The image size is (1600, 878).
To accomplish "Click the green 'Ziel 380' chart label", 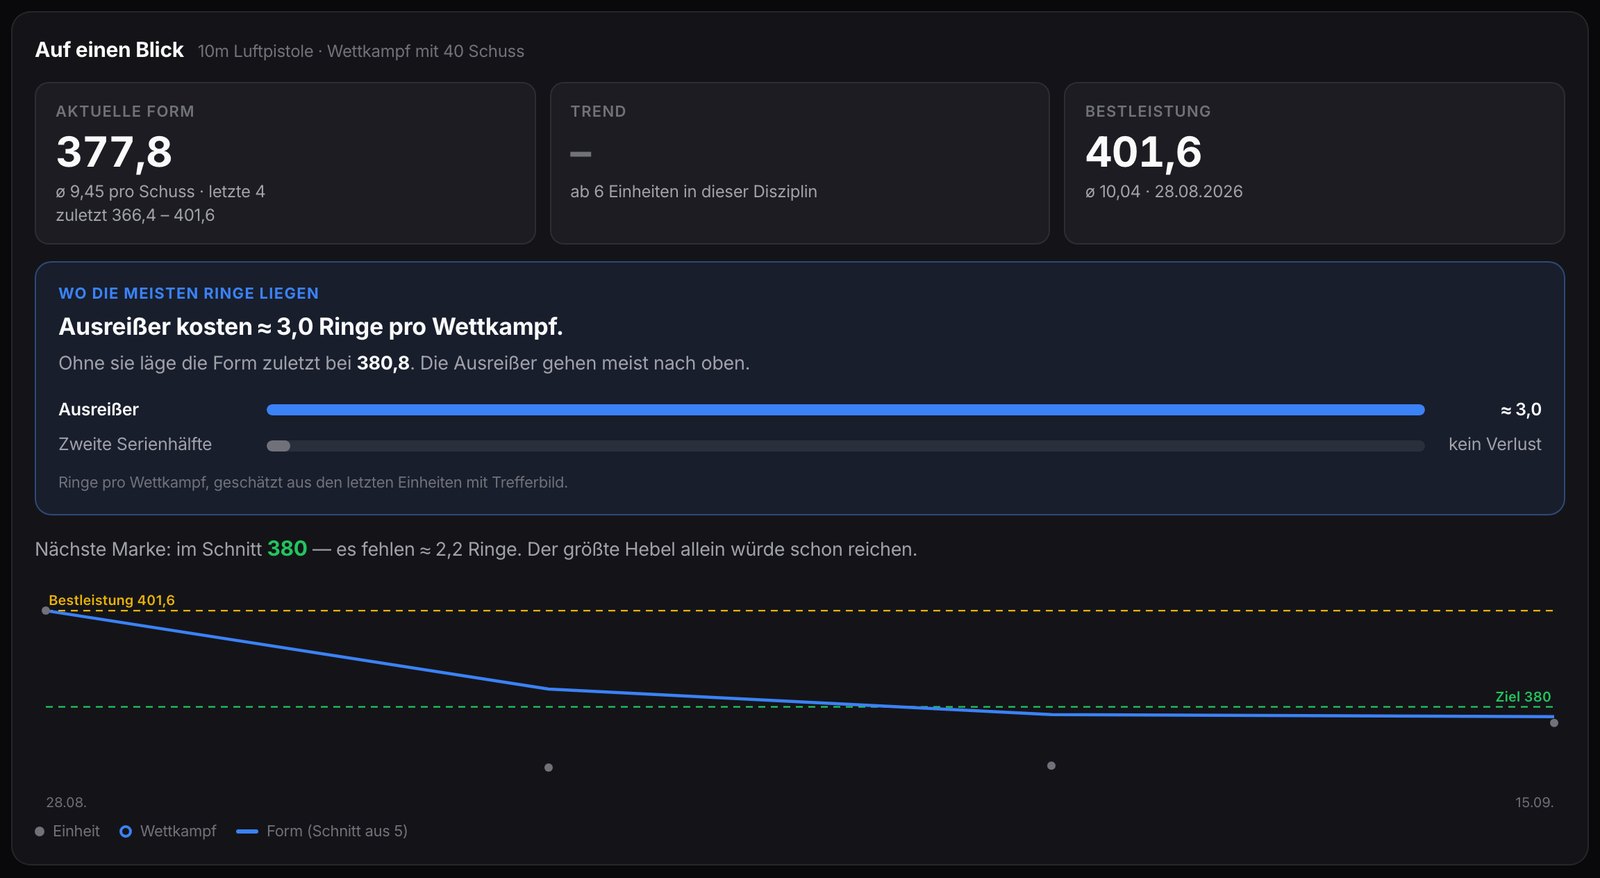I will [x=1523, y=697].
